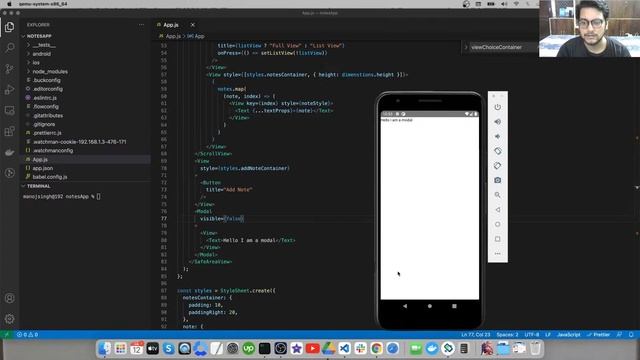Rotate the emulator left
This screenshot has width=640, height=360.
[x=498, y=151]
